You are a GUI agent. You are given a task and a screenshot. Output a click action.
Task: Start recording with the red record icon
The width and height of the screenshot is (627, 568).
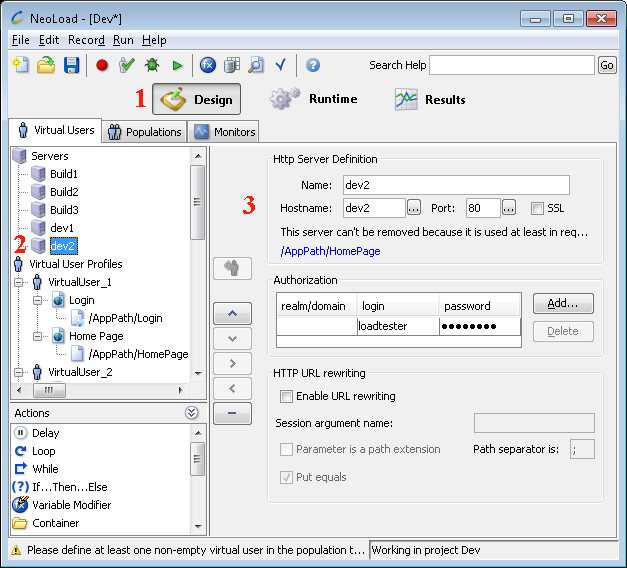pyautogui.click(x=101, y=65)
